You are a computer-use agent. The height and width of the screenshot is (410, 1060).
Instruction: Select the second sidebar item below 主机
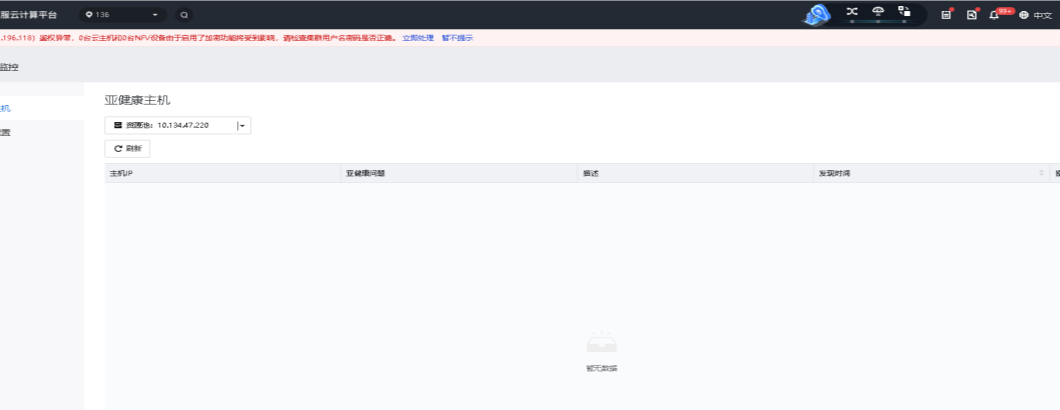pos(41,133)
